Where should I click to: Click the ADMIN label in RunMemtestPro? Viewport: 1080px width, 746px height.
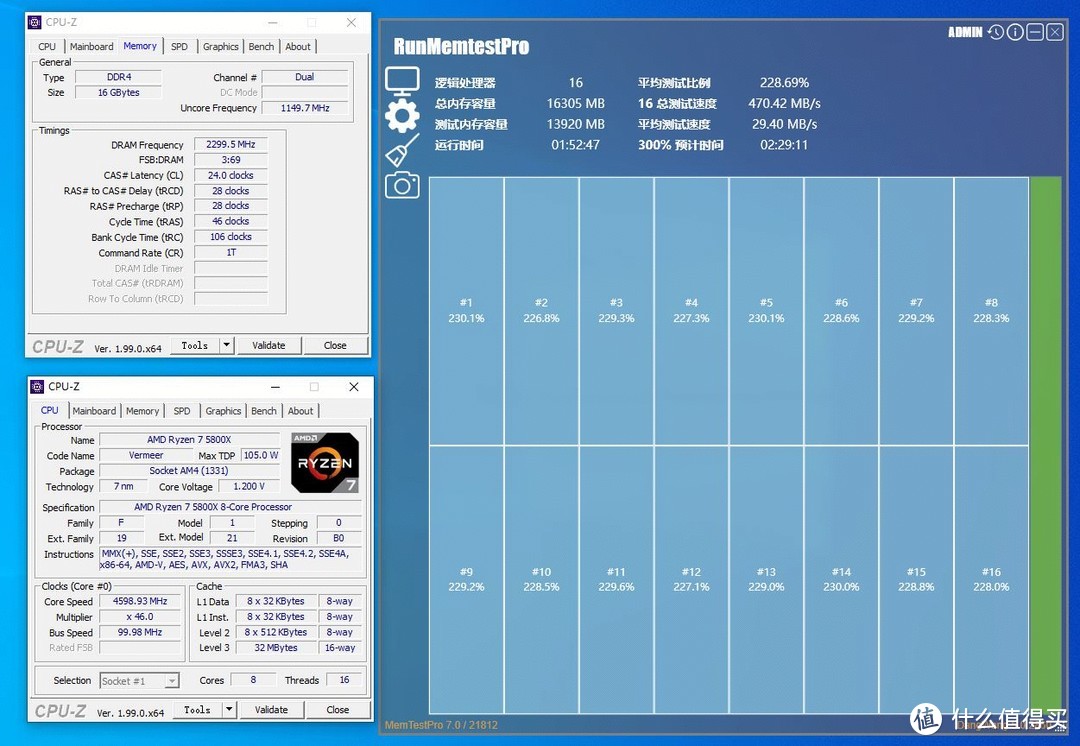click(x=966, y=32)
